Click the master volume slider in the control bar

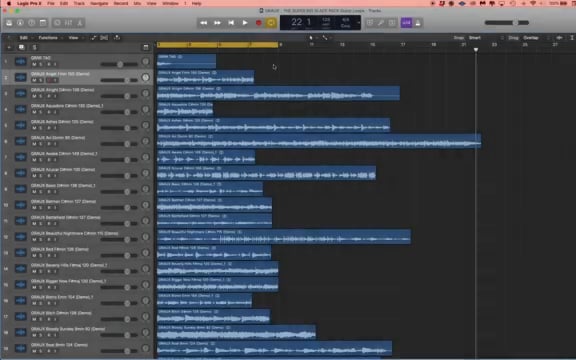pos(507,23)
